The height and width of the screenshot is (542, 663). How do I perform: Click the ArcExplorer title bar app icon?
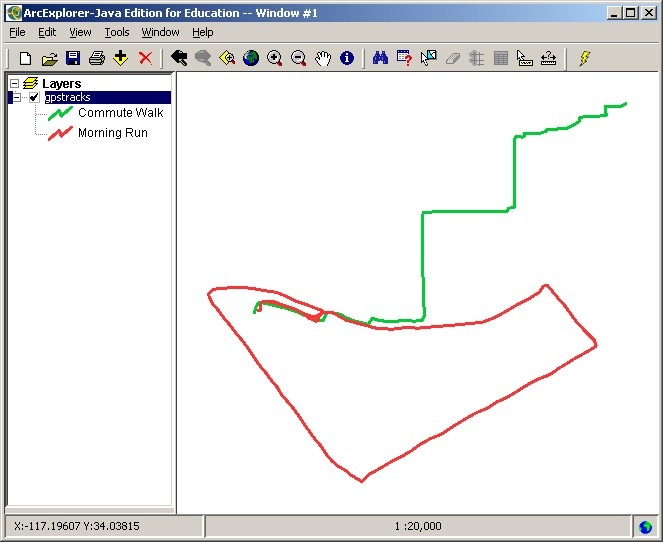pyautogui.click(x=14, y=13)
